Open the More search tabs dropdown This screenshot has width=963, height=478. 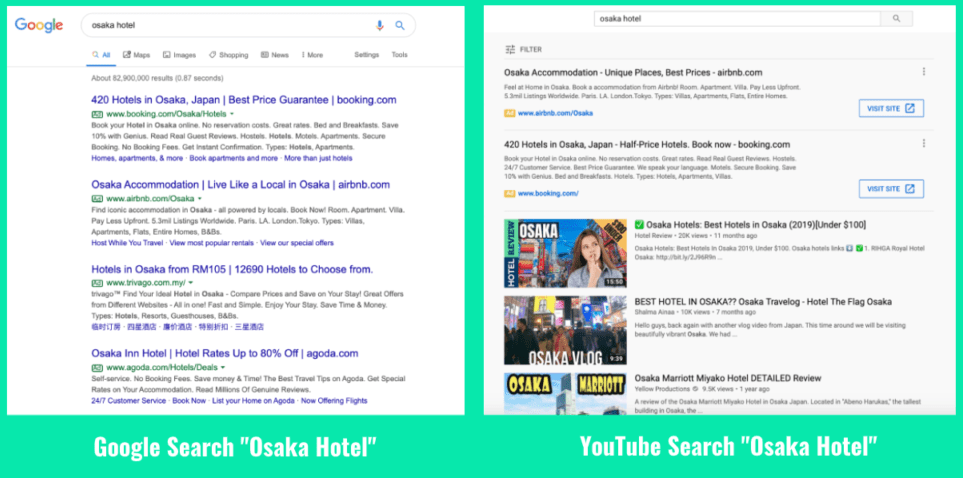pyautogui.click(x=312, y=55)
